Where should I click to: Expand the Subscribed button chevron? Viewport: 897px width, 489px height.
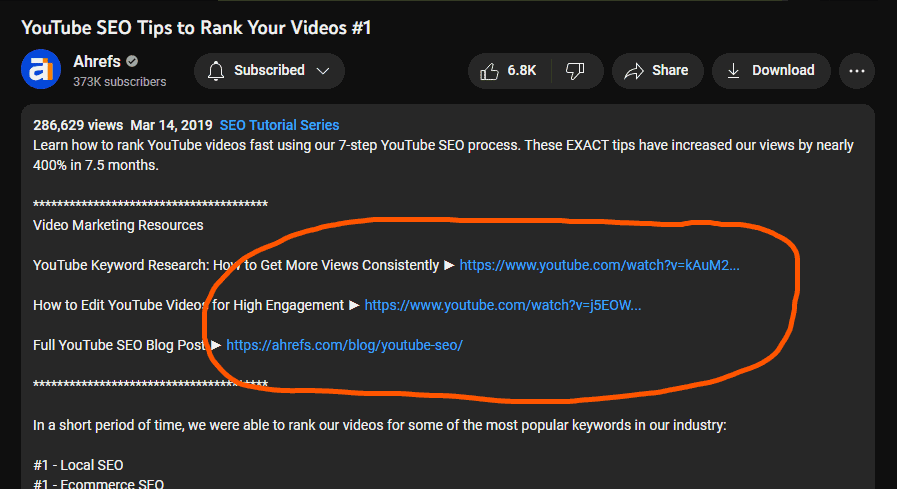pyautogui.click(x=322, y=71)
